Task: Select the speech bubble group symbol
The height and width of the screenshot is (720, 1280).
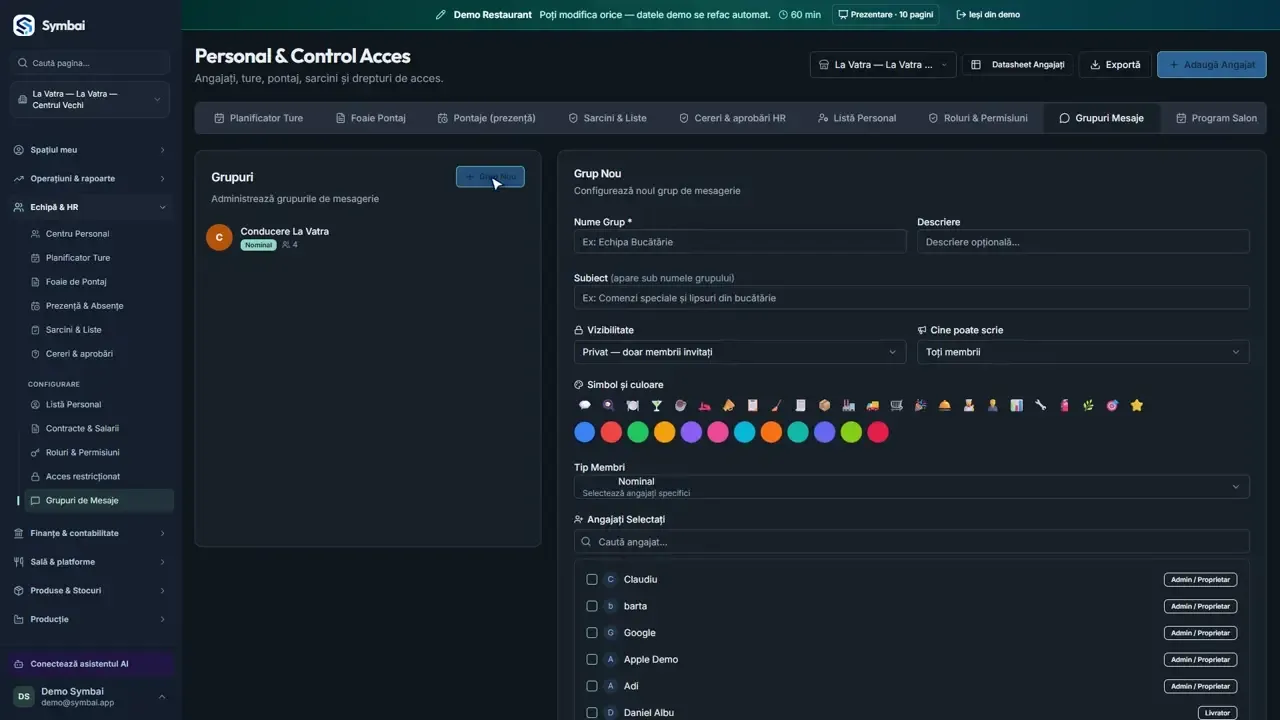Action: point(585,405)
